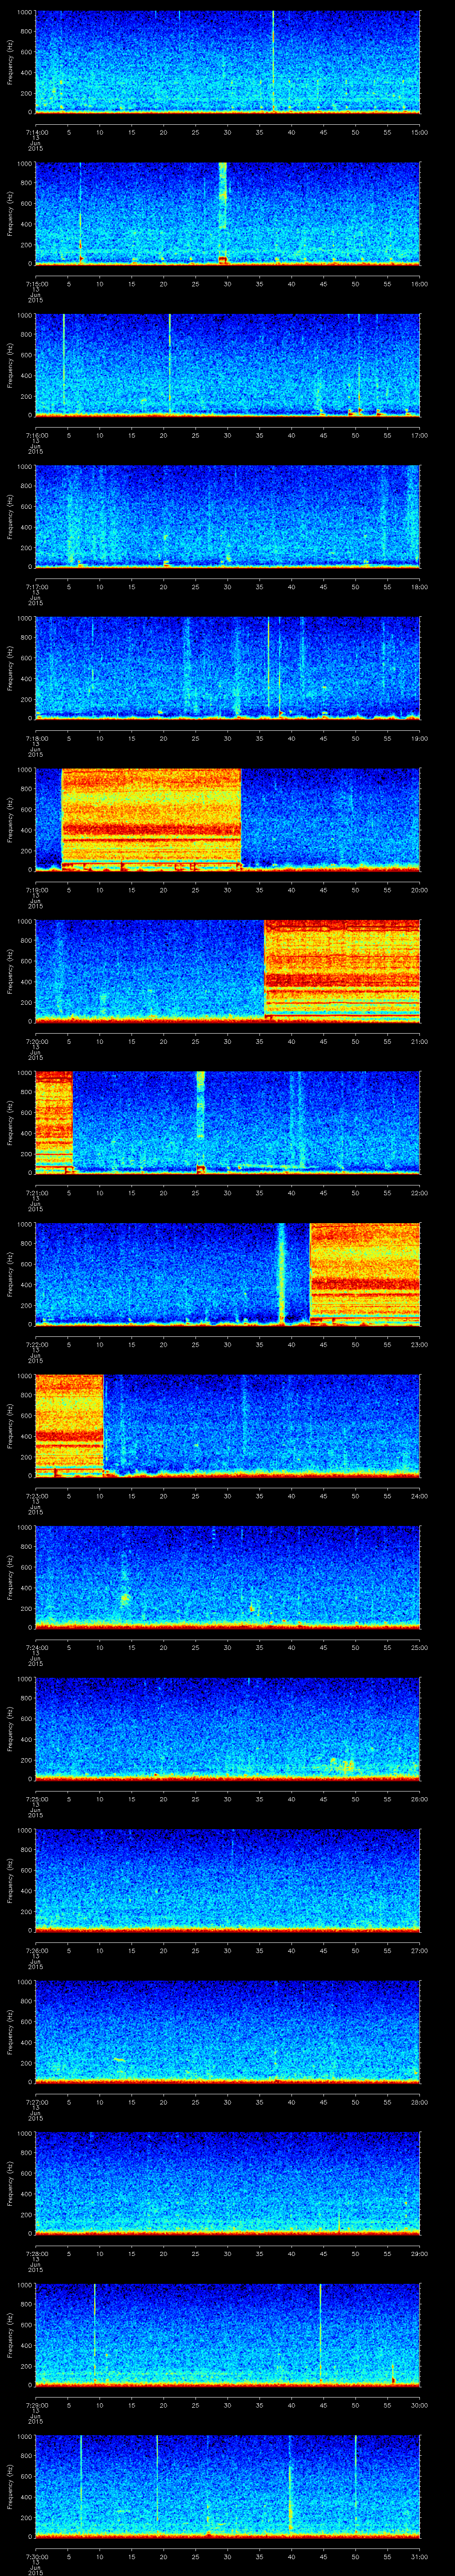Image resolution: width=455 pixels, height=2576 pixels.
Task: Open the 7:17:00 spectrogram panel
Action: pos(227,515)
